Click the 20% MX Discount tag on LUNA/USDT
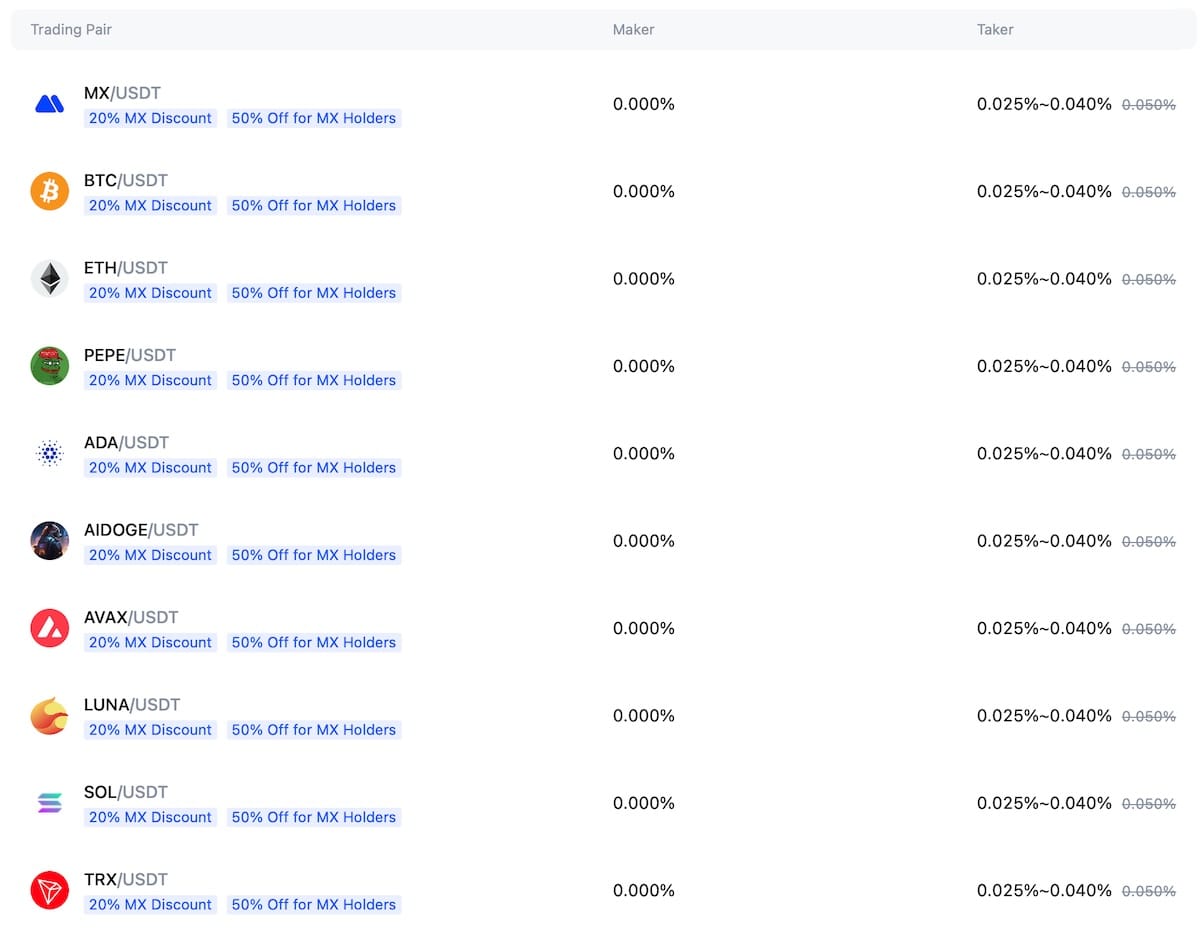The height and width of the screenshot is (940, 1200). click(x=150, y=730)
